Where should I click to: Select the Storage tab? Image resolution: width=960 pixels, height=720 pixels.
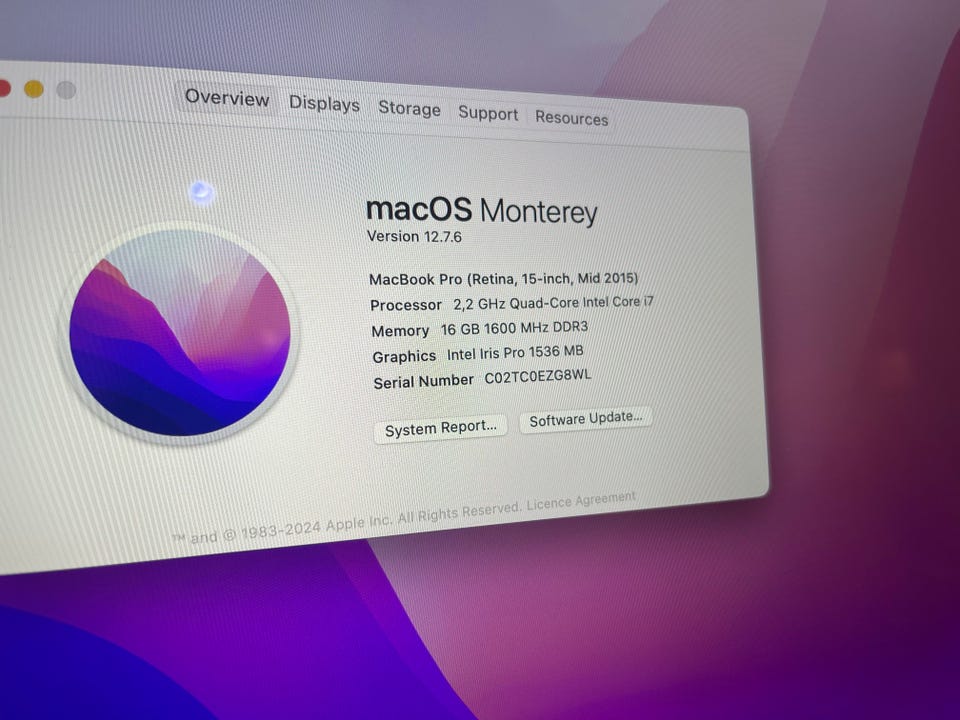pos(409,108)
